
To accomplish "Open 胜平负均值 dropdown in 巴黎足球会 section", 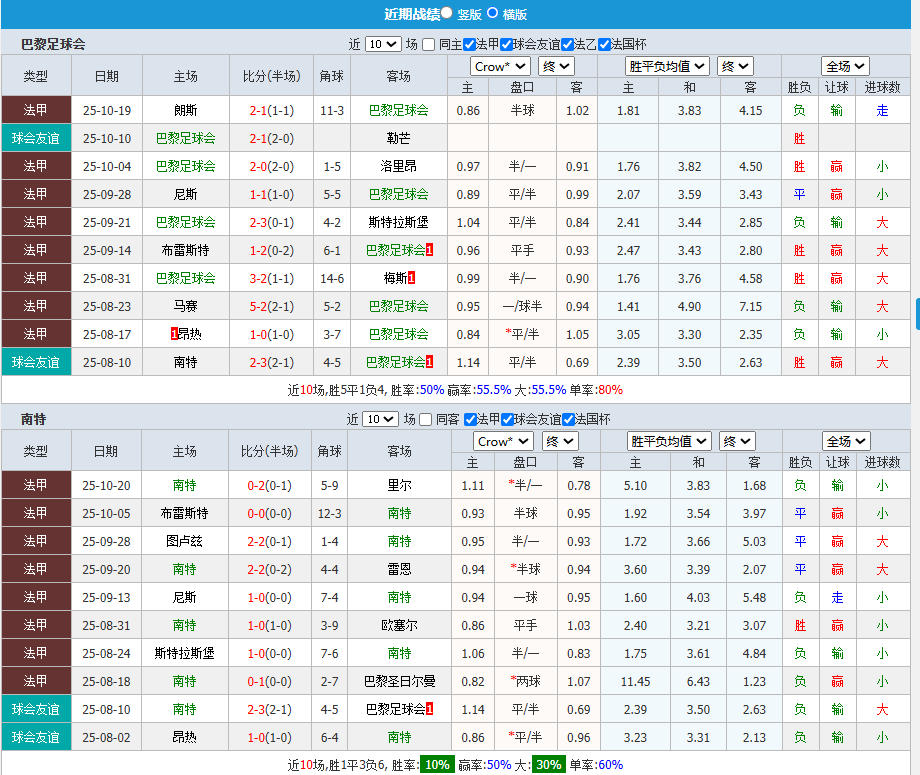I will click(x=668, y=66).
